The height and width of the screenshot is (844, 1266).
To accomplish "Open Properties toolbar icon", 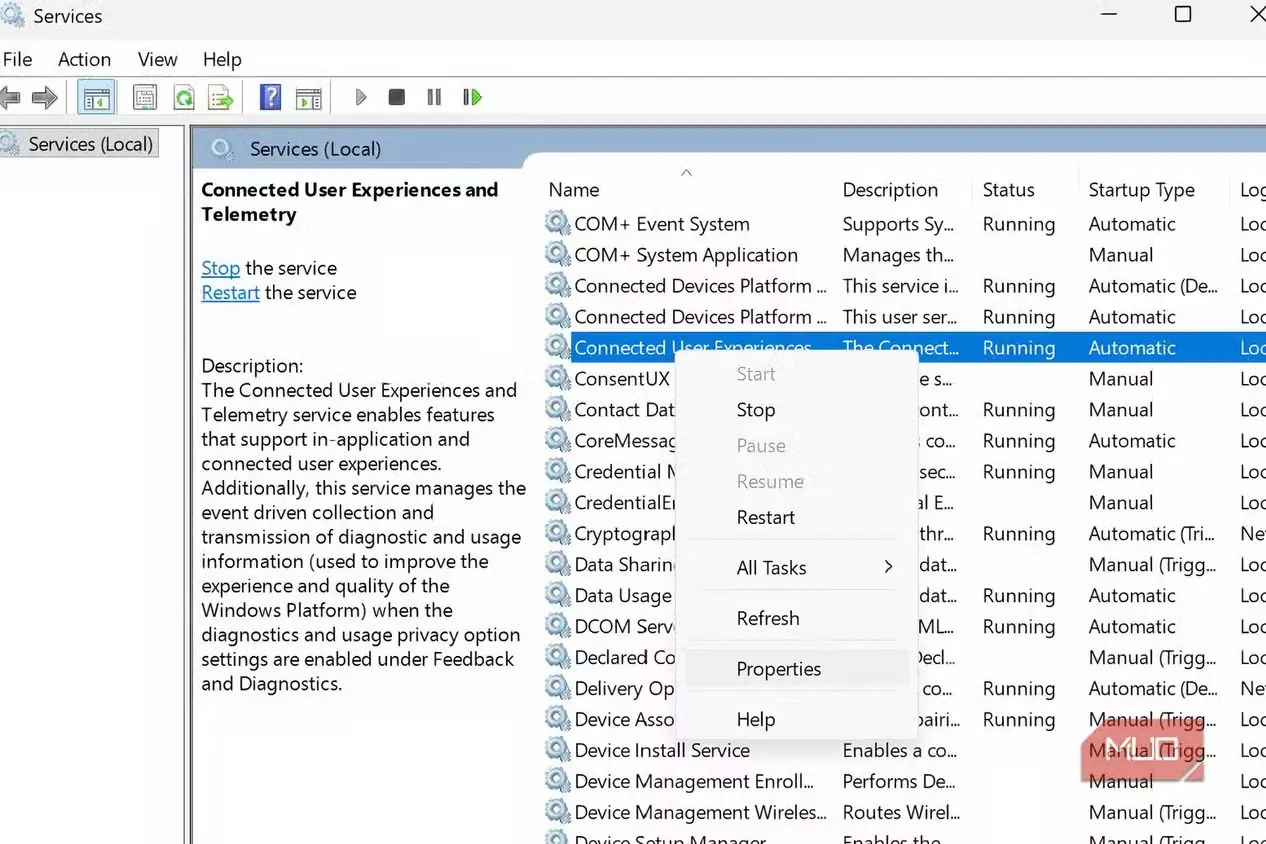I will point(145,97).
